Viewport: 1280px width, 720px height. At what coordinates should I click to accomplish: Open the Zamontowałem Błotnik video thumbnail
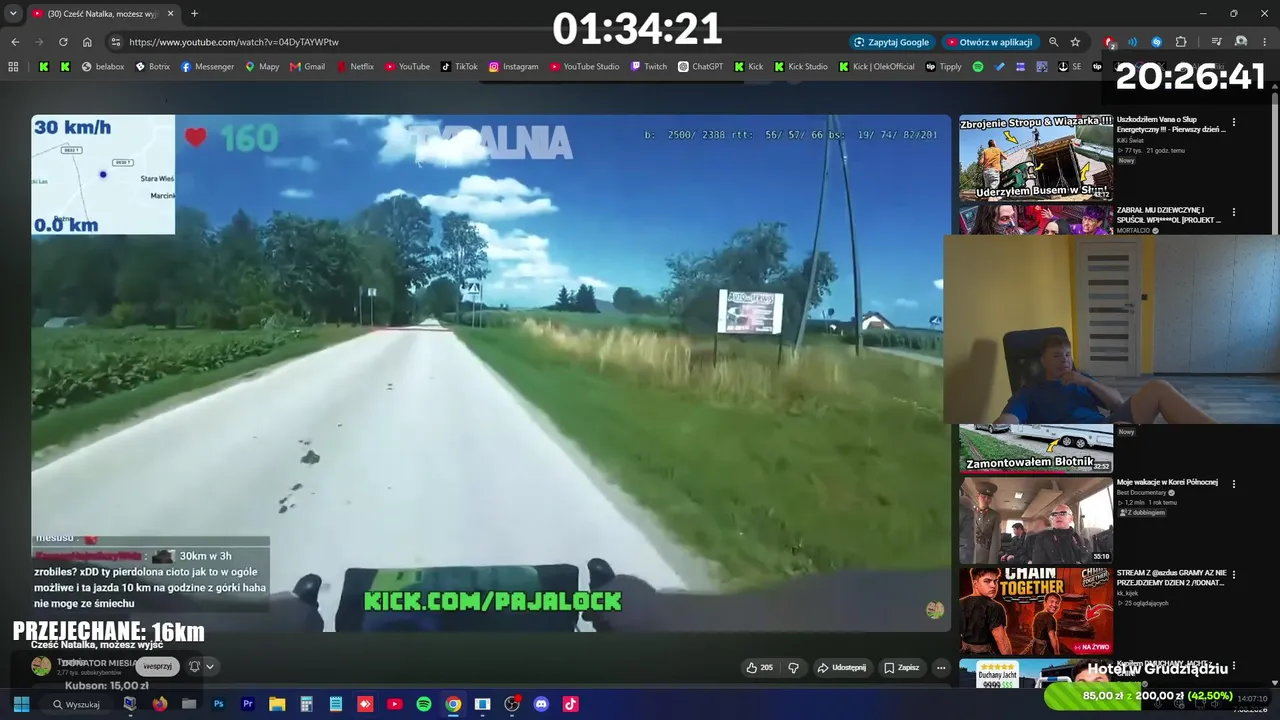tap(1036, 448)
